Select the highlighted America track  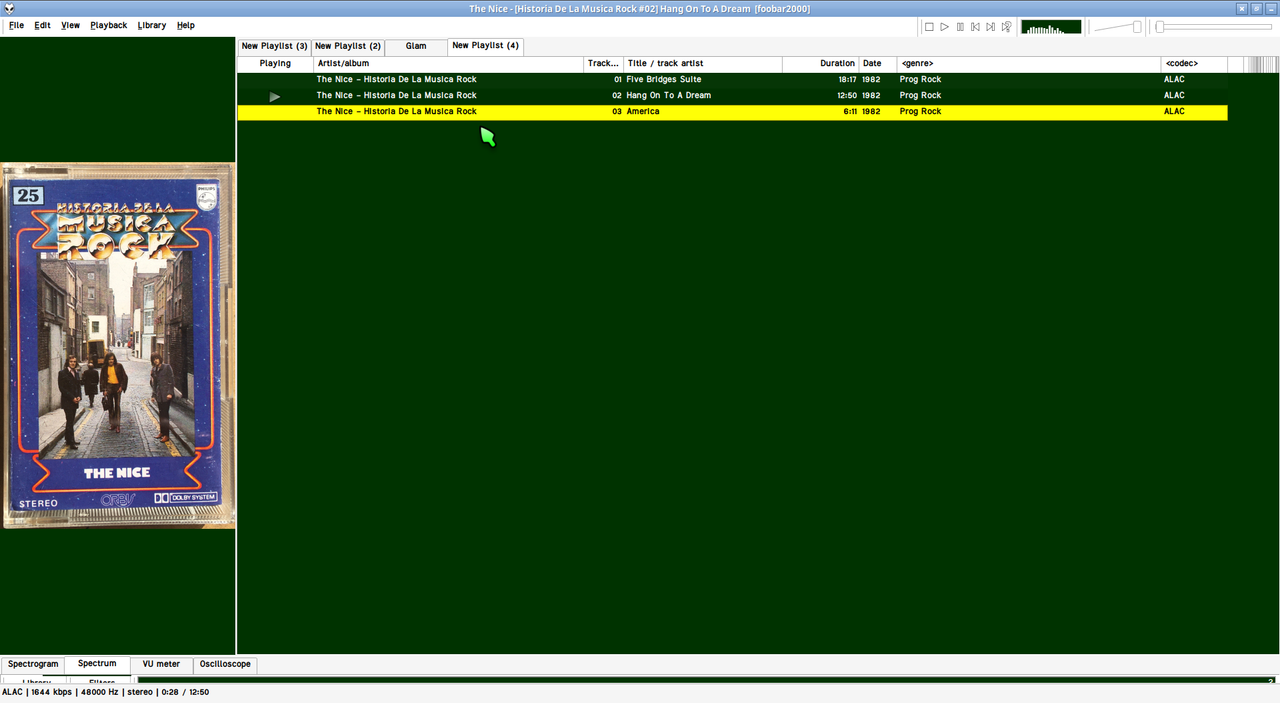[732, 112]
